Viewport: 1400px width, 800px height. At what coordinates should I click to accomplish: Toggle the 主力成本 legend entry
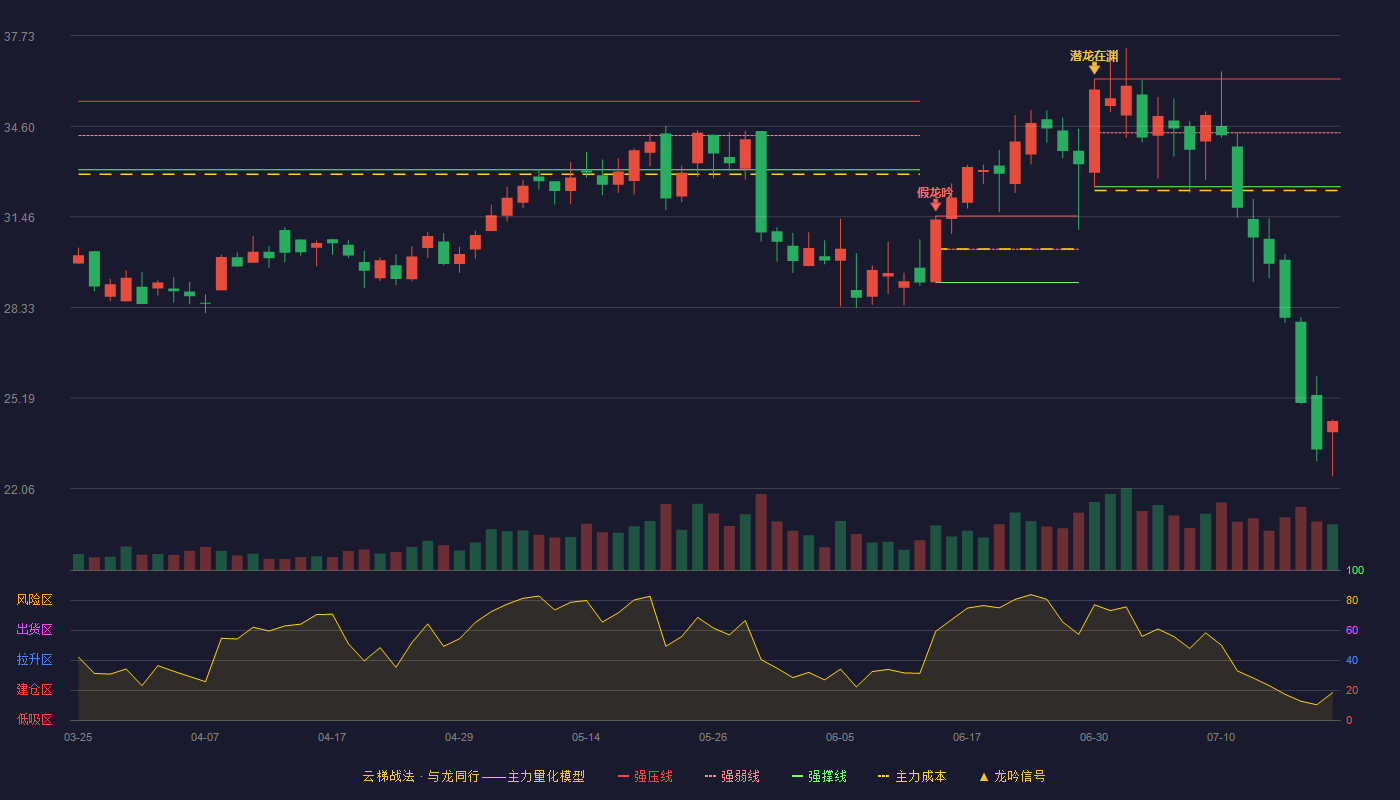click(911, 776)
